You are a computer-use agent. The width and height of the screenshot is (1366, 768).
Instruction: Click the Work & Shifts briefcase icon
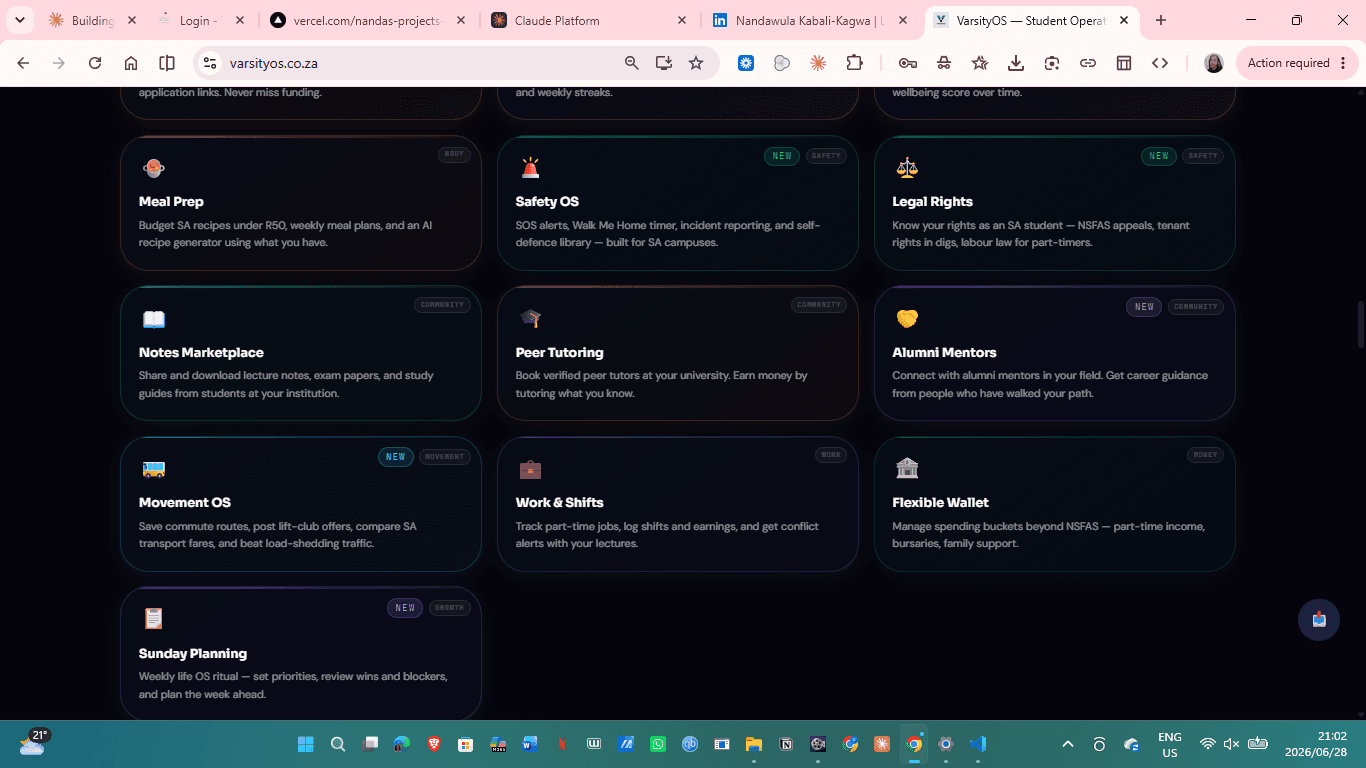click(530, 469)
